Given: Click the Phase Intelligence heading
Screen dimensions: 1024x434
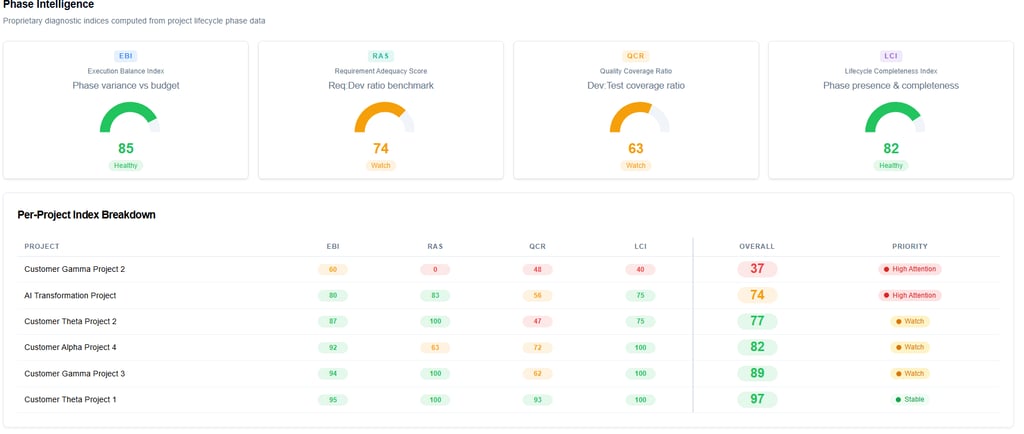Looking at the screenshot, I should pyautogui.click(x=48, y=5).
